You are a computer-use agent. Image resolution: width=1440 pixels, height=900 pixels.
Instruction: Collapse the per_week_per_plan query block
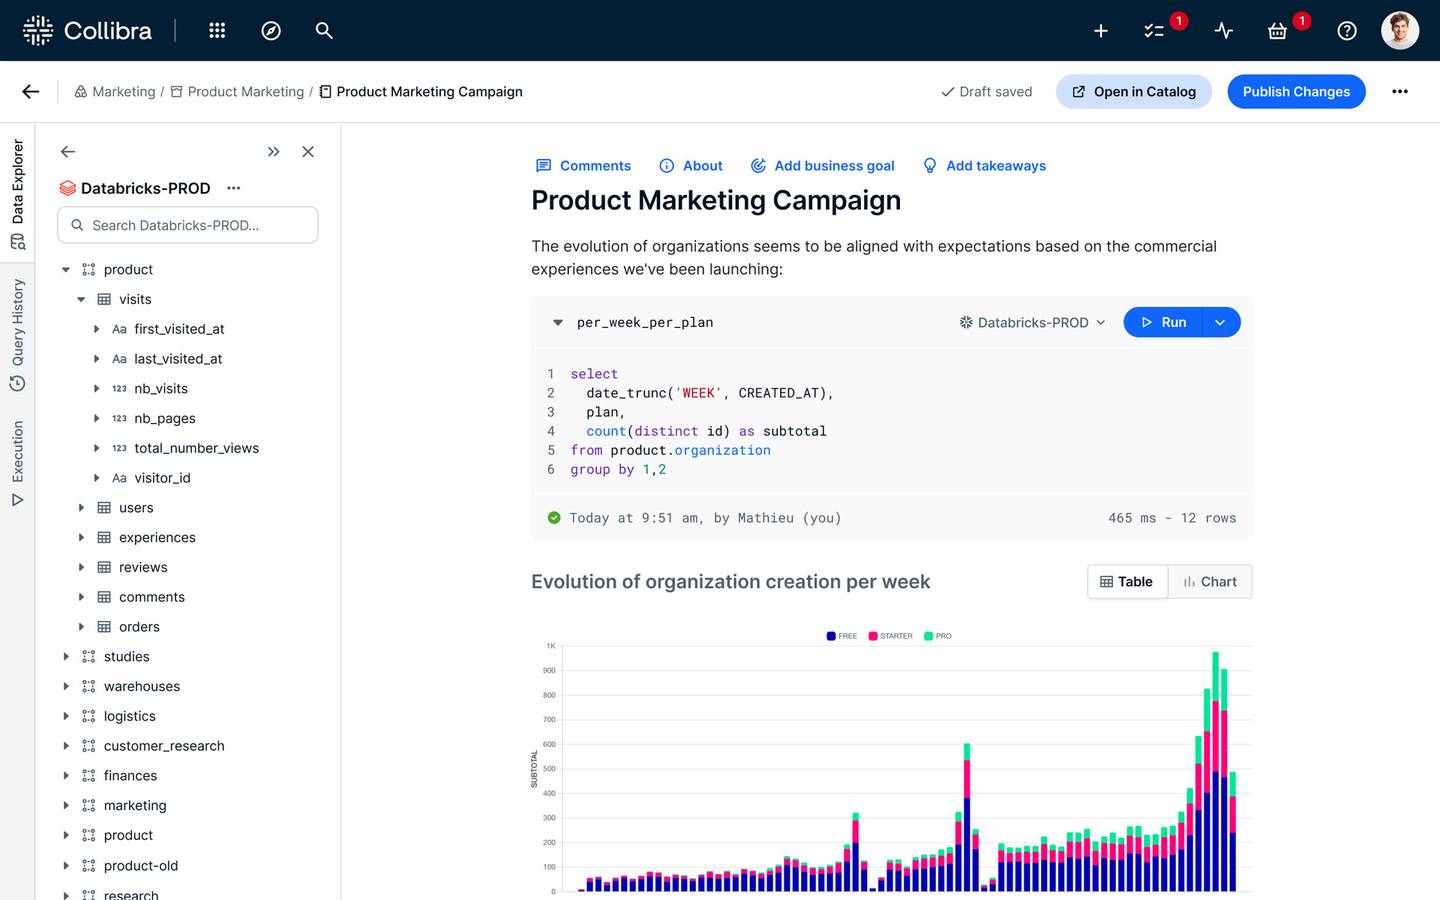click(x=558, y=323)
